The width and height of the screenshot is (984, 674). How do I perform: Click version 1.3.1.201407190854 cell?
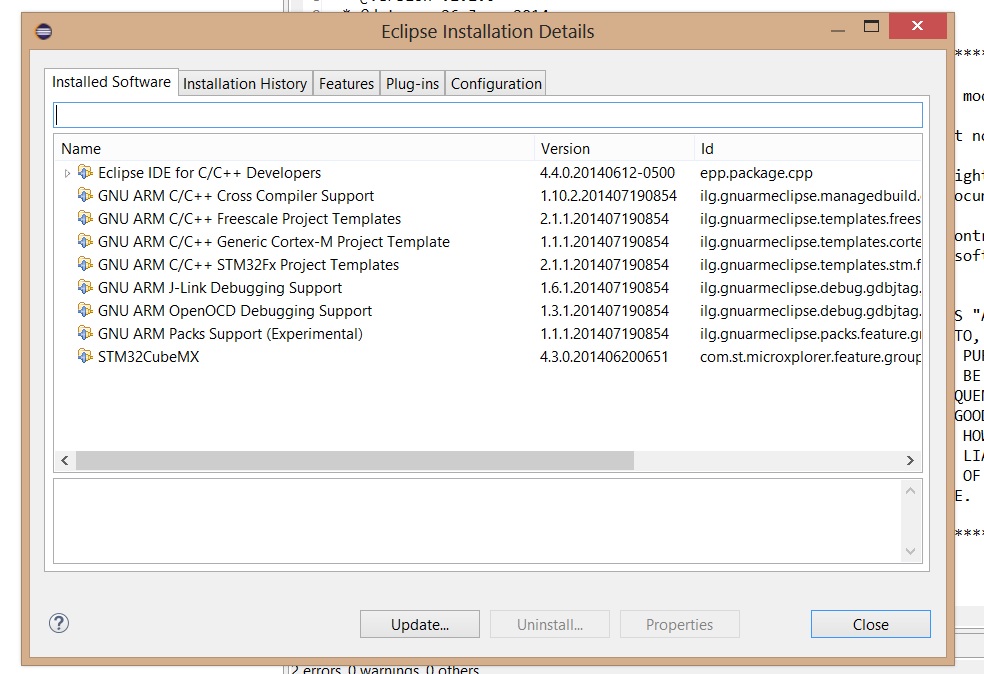click(604, 311)
